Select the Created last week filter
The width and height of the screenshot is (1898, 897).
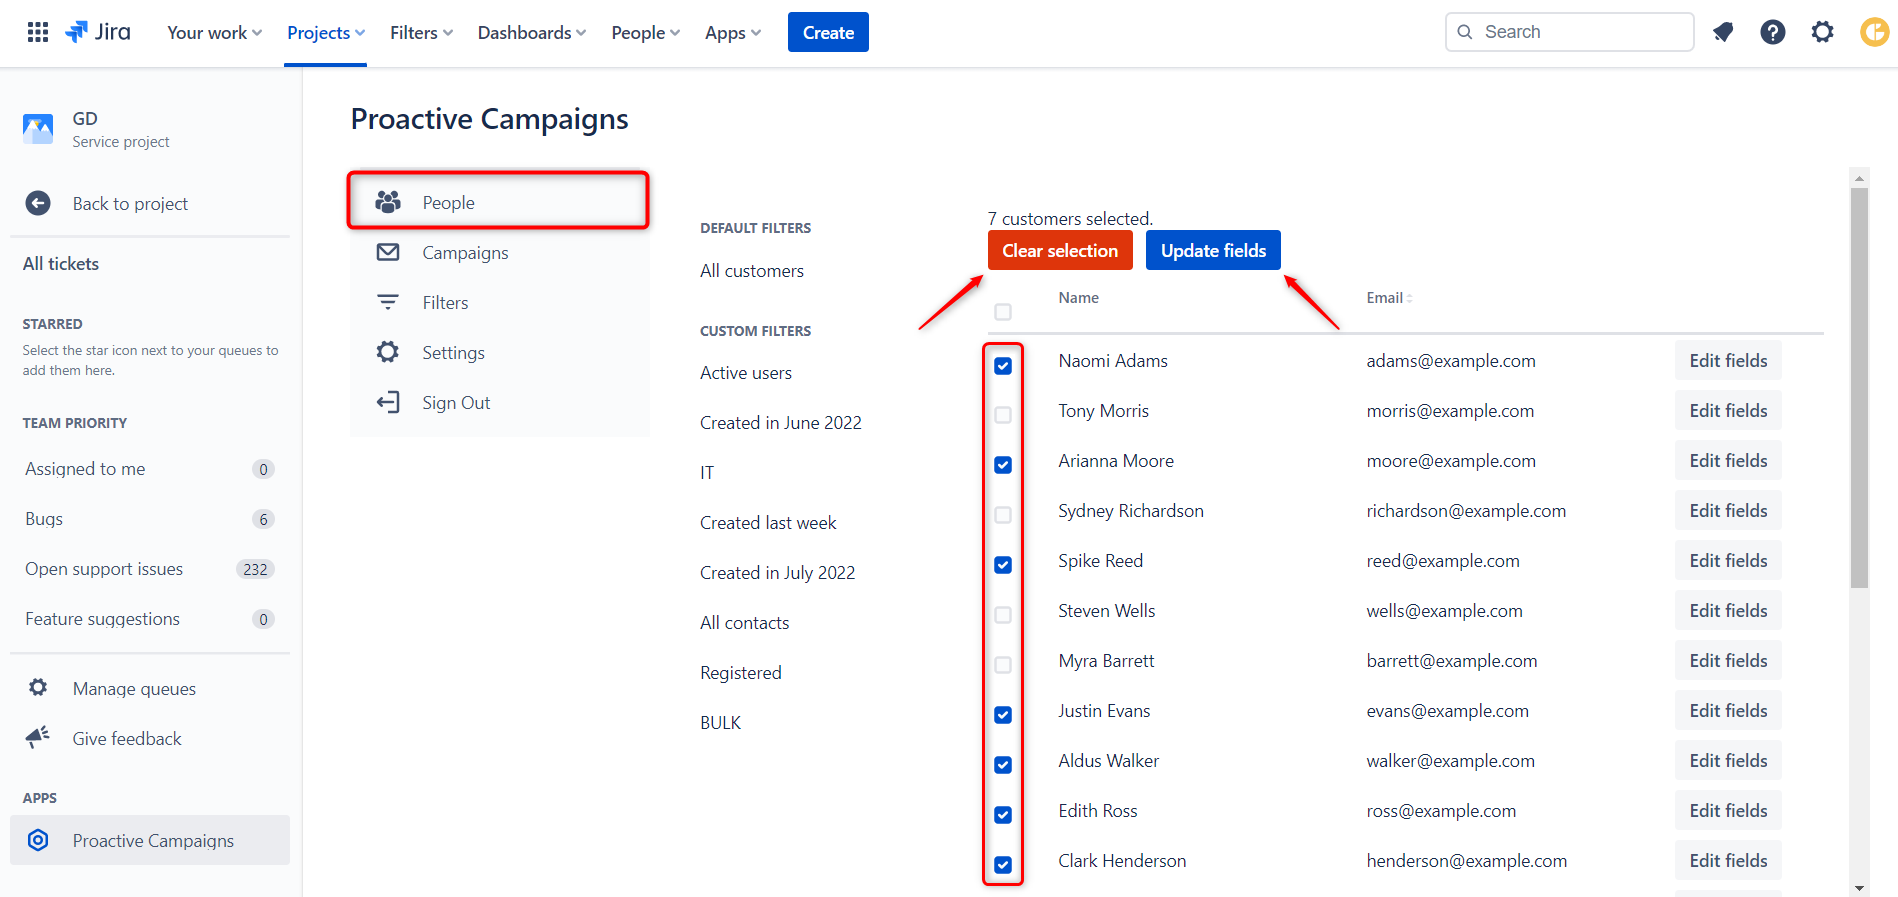point(768,522)
